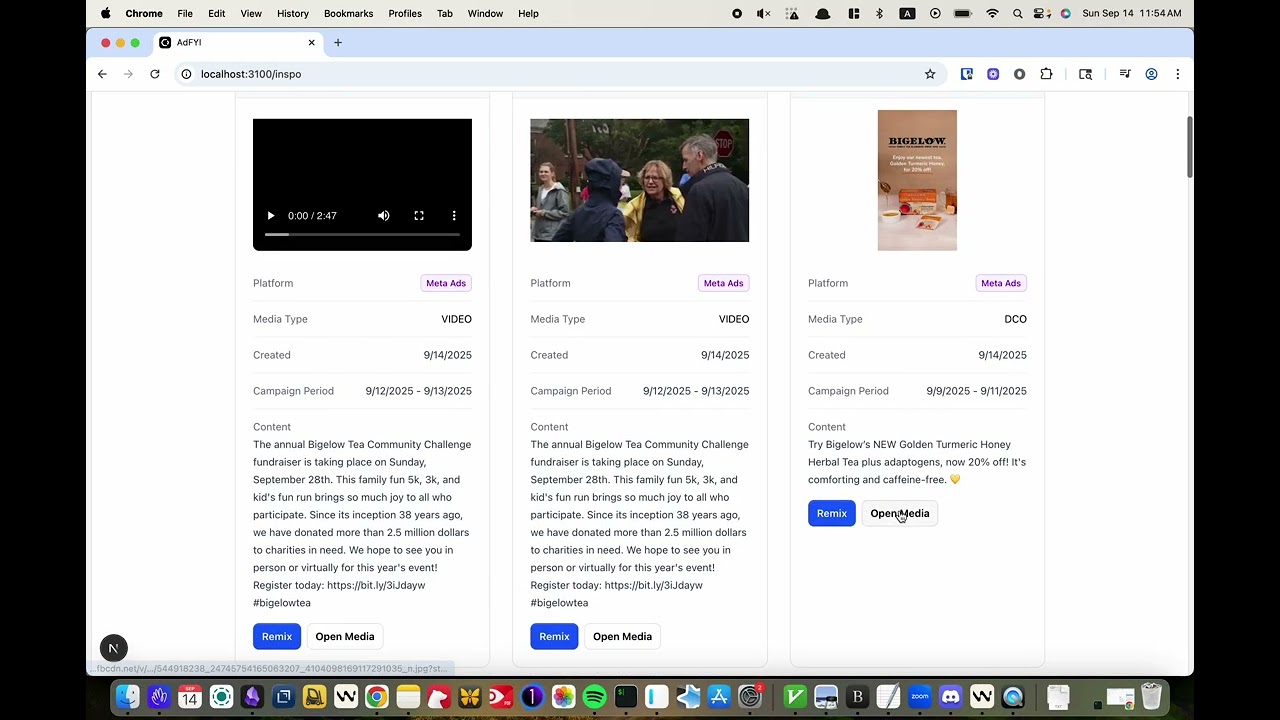Open the Bluetooth status menu
Viewport: 1280px width, 720px height.
880,13
